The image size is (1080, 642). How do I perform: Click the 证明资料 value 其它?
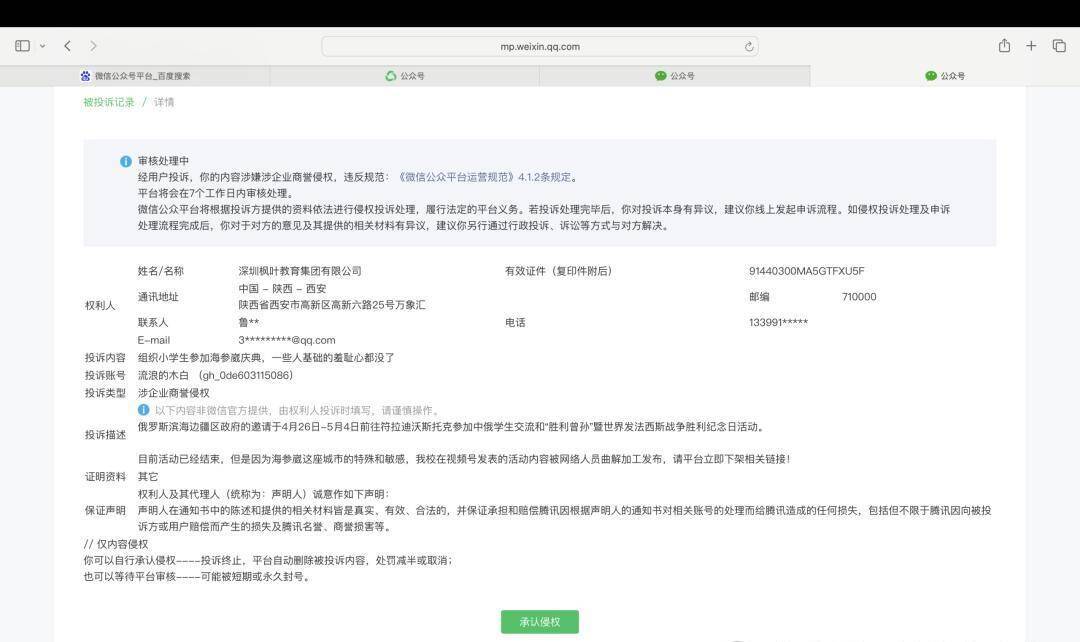pyautogui.click(x=148, y=477)
